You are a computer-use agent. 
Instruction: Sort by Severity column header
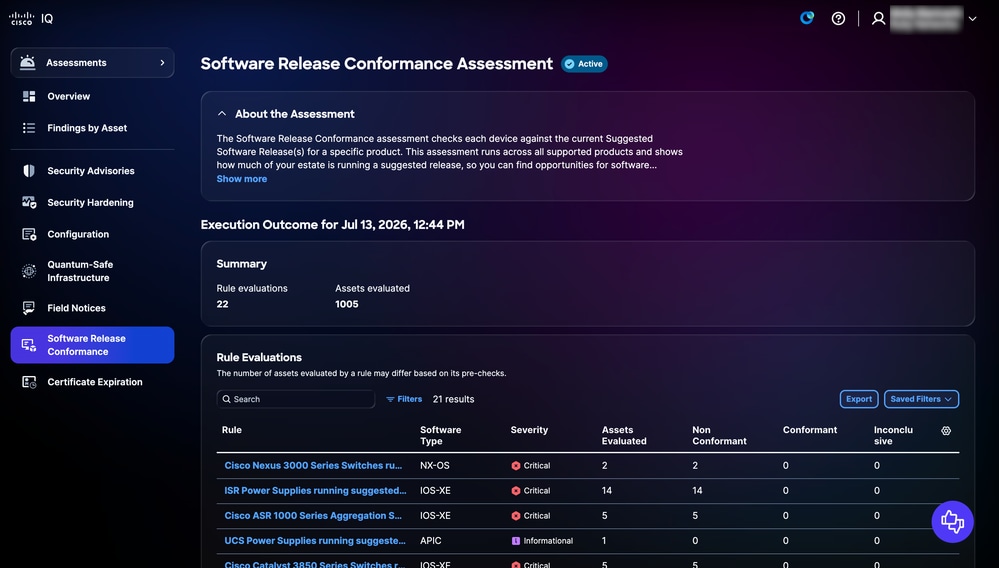click(x=529, y=430)
